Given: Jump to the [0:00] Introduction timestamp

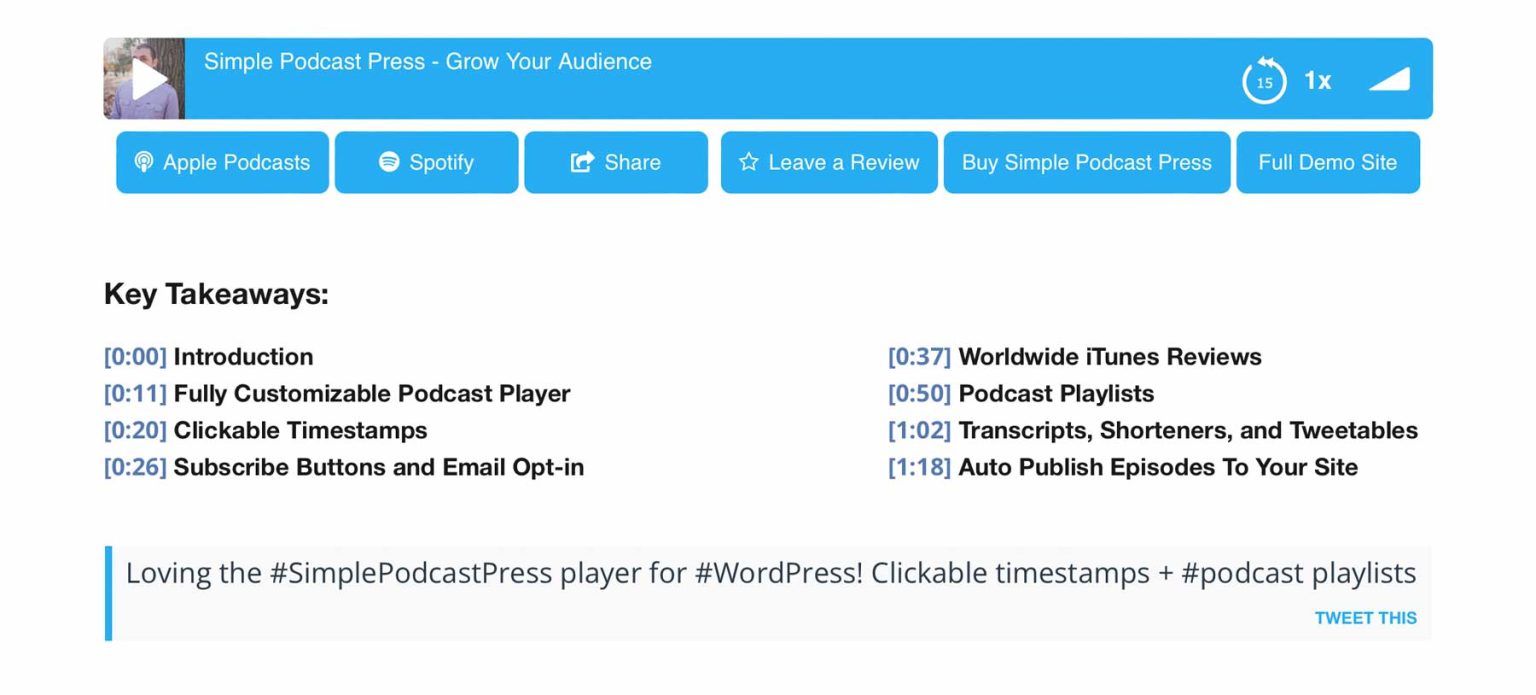Looking at the screenshot, I should [x=135, y=357].
